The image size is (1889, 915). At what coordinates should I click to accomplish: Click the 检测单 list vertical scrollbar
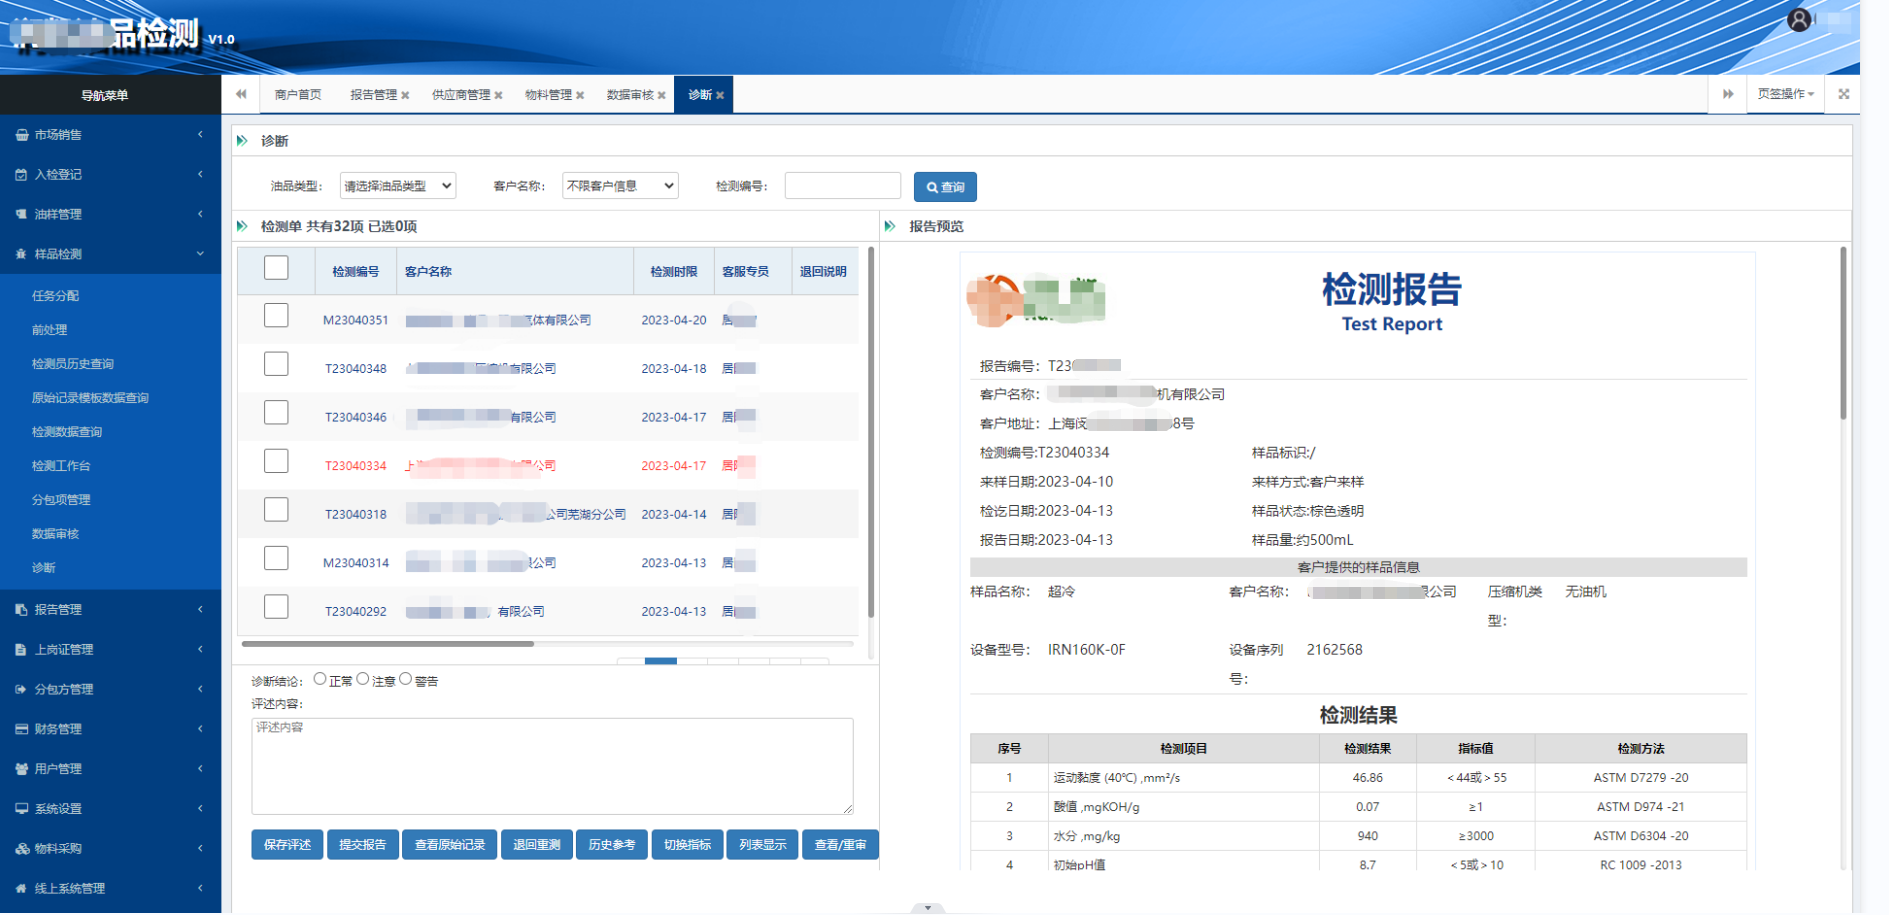pyautogui.click(x=871, y=432)
